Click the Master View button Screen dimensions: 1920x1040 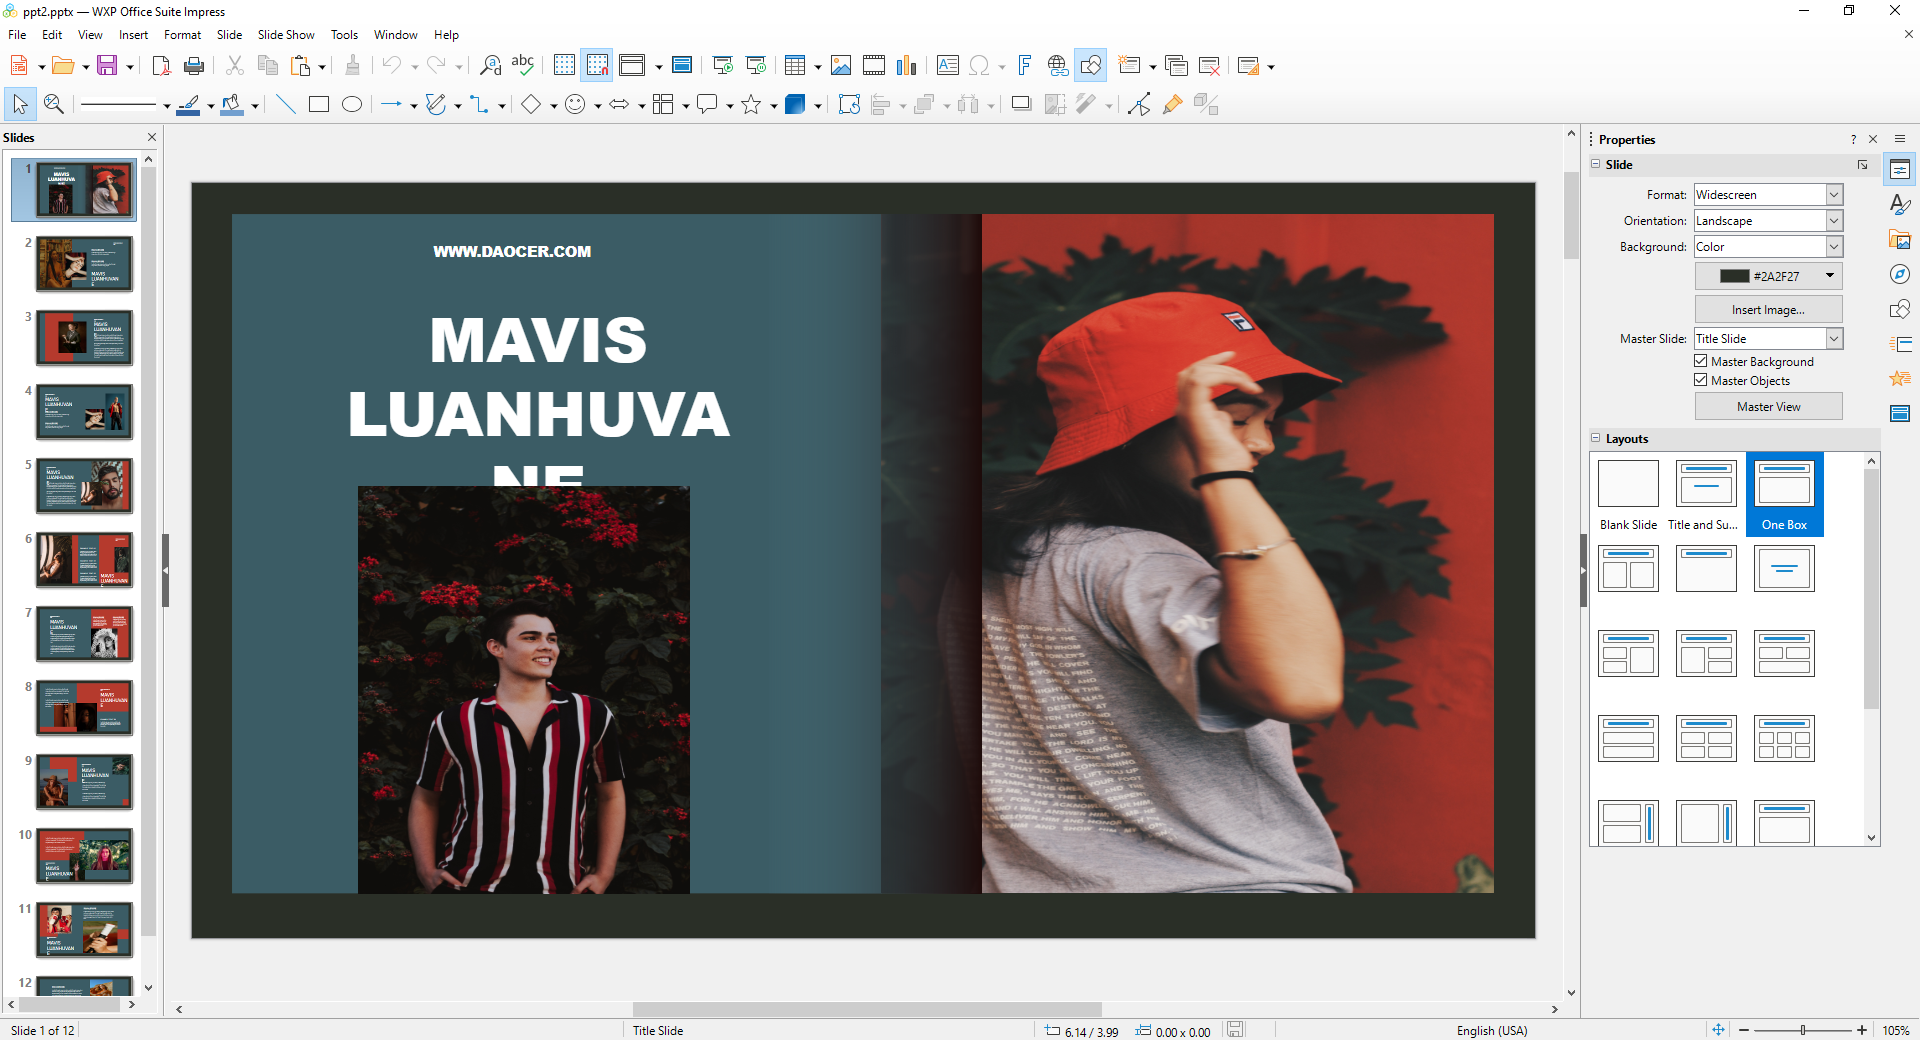(1768, 406)
